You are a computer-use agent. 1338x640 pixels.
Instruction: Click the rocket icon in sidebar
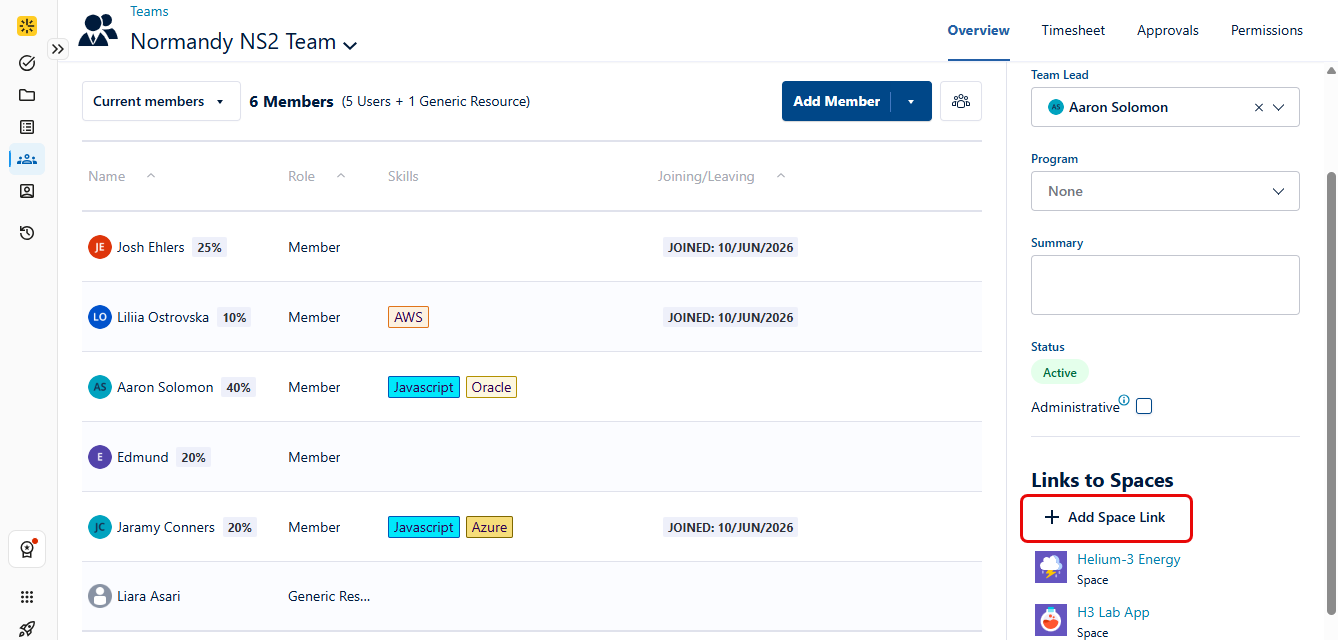27,628
